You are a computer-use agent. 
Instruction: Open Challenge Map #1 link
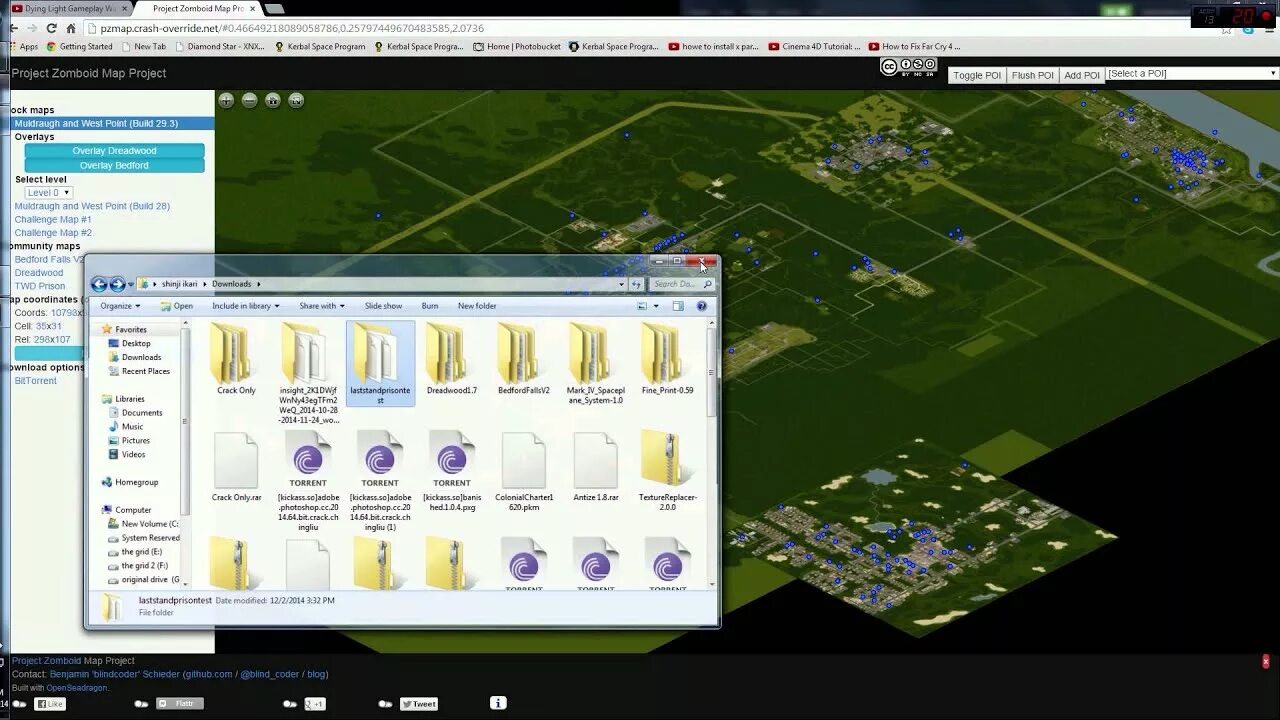pos(53,219)
